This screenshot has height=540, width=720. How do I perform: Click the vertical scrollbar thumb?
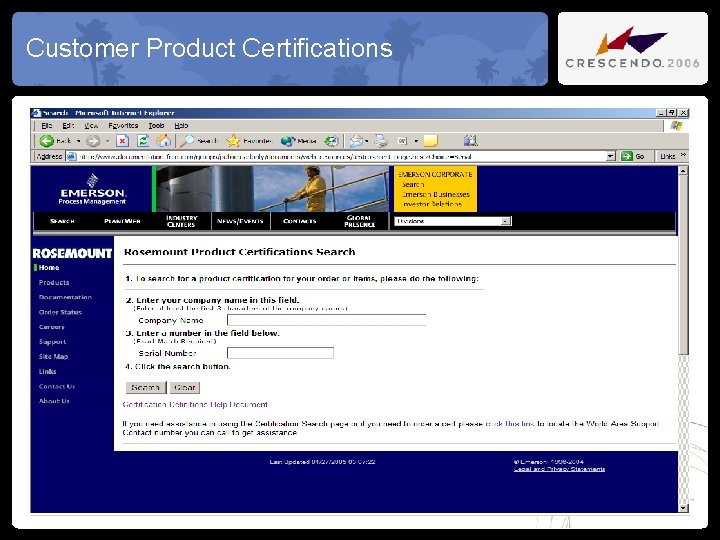683,264
